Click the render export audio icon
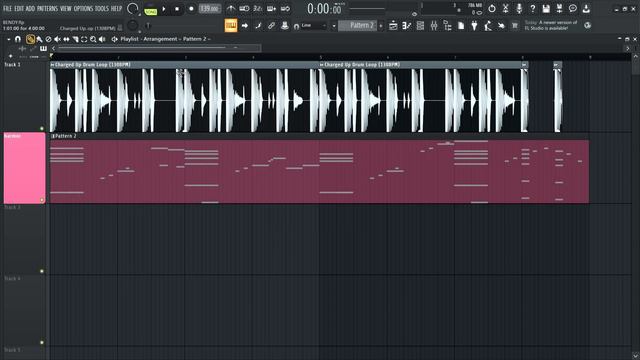This screenshot has height=360, width=640. click(x=559, y=8)
